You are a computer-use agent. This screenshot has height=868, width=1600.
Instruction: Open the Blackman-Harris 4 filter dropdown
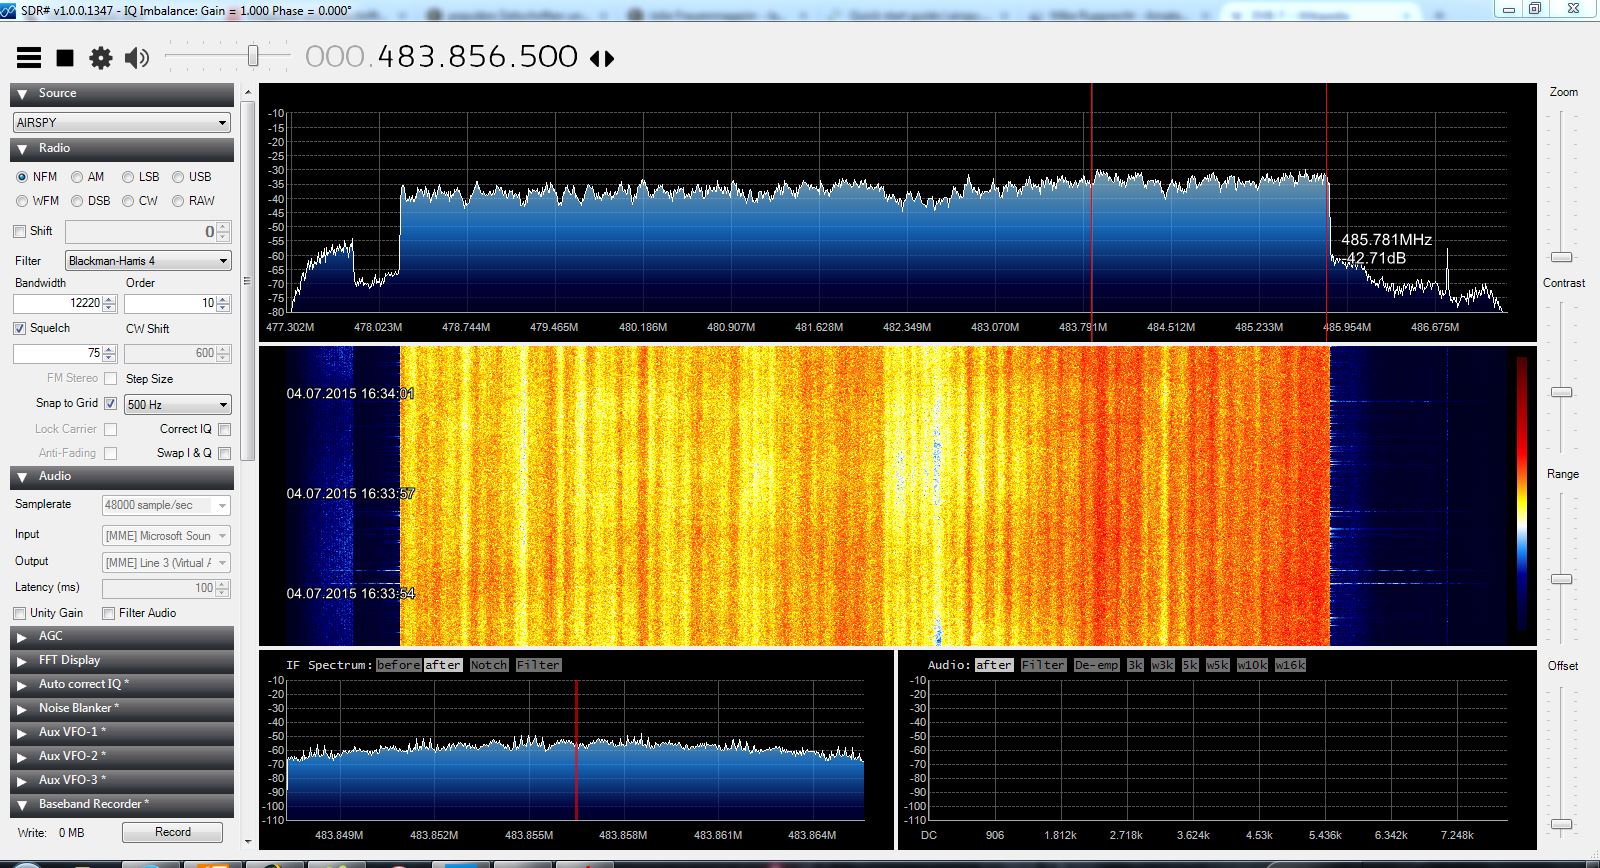(148, 261)
